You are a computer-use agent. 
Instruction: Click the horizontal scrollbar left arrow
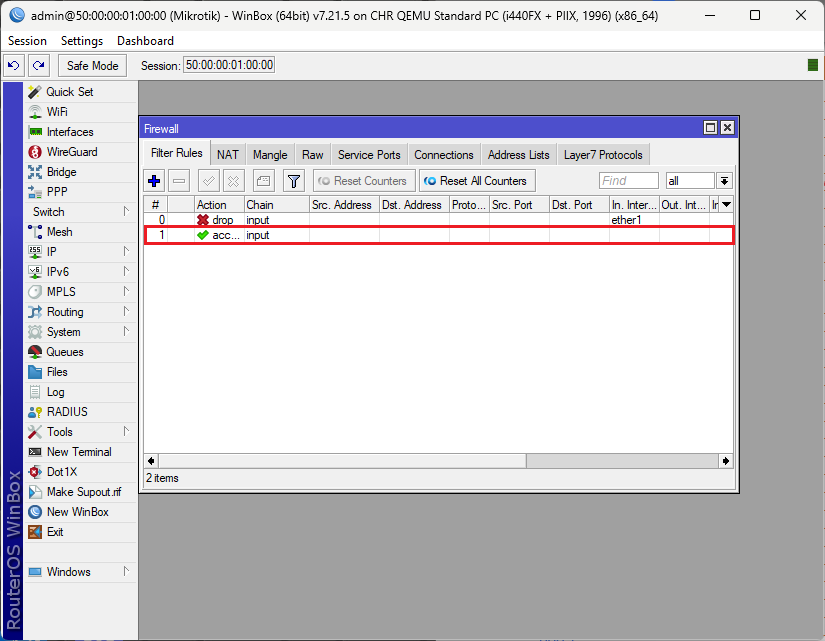point(152,461)
